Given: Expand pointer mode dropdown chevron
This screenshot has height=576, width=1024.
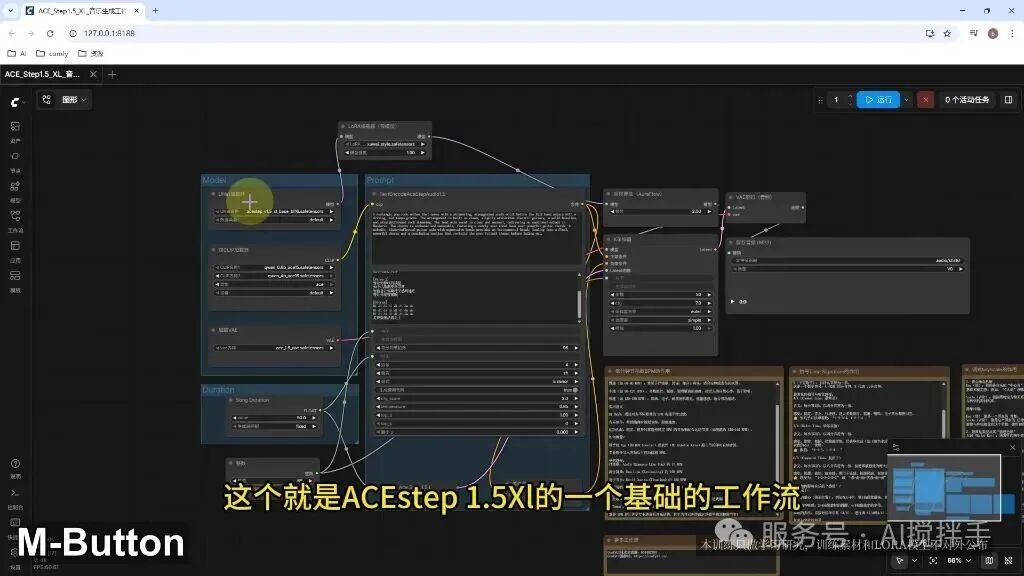Looking at the screenshot, I should (x=914, y=560).
